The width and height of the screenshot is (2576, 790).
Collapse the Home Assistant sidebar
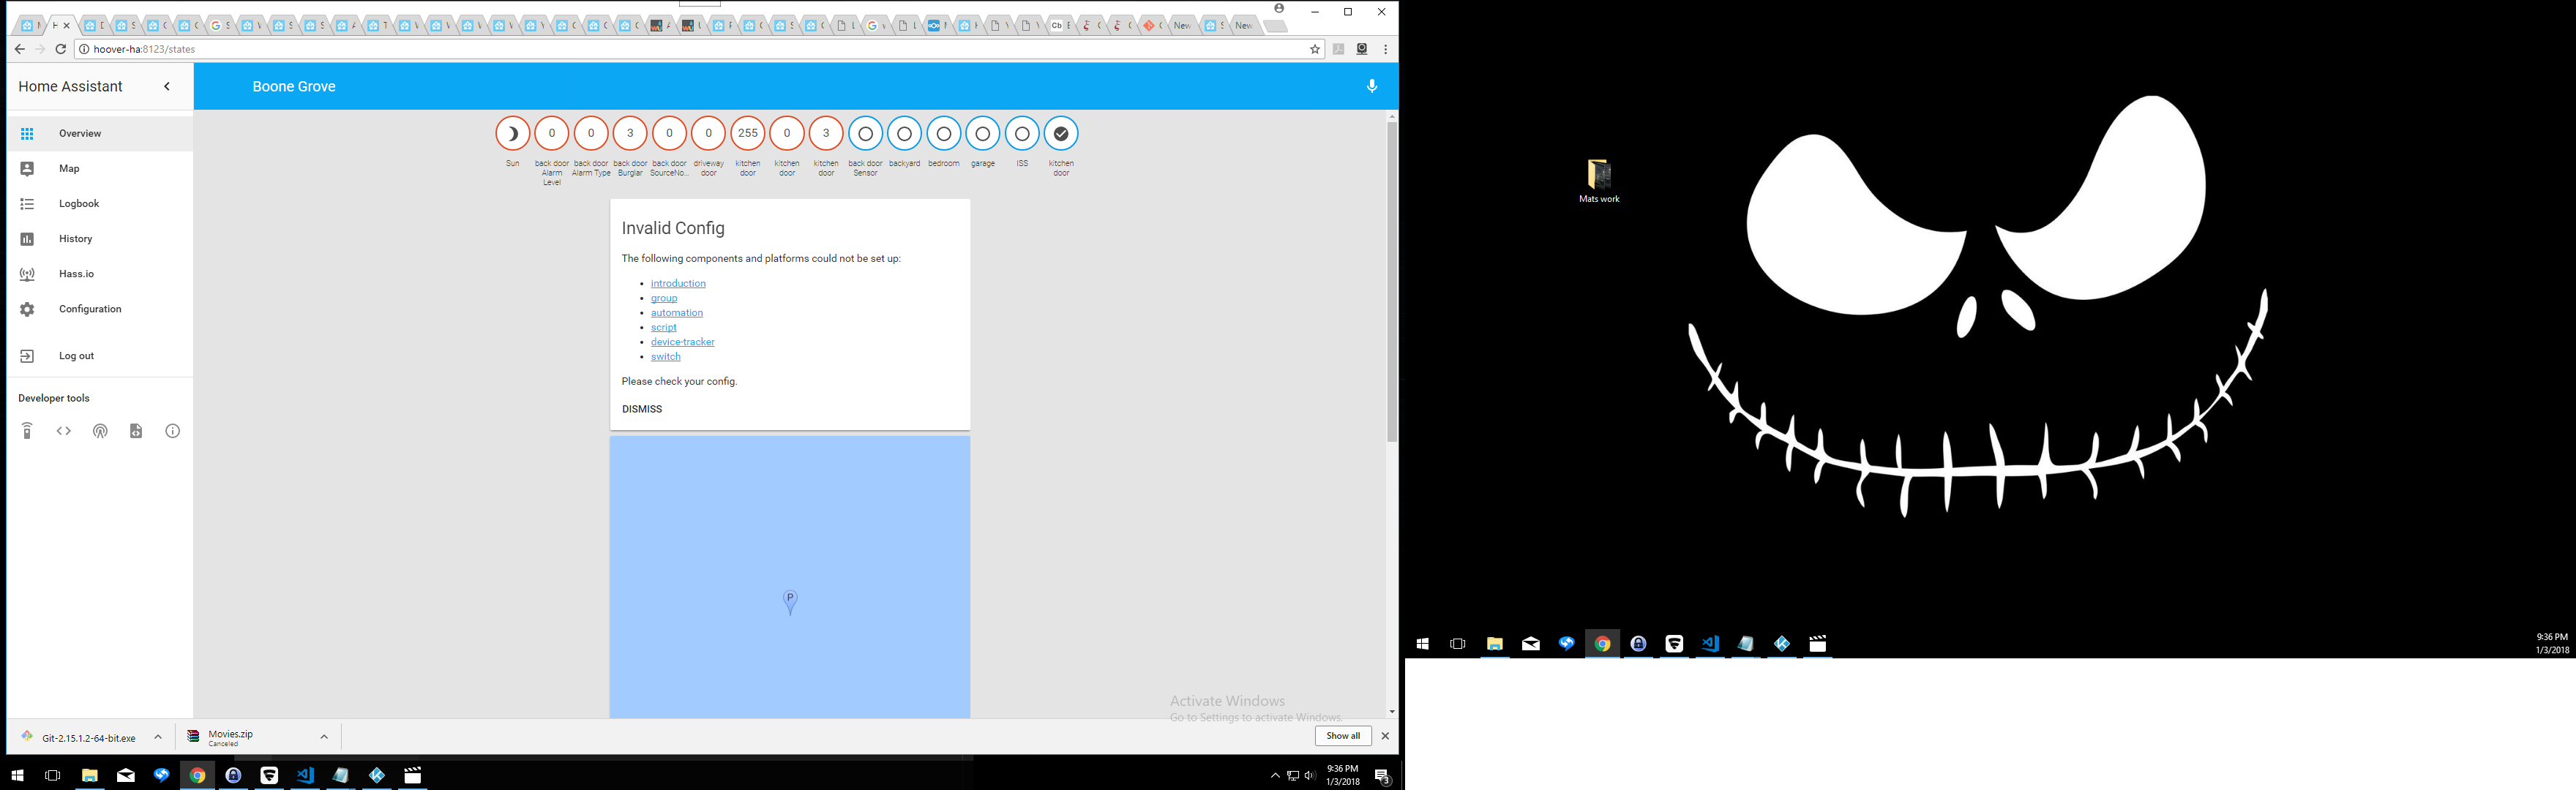click(x=166, y=86)
